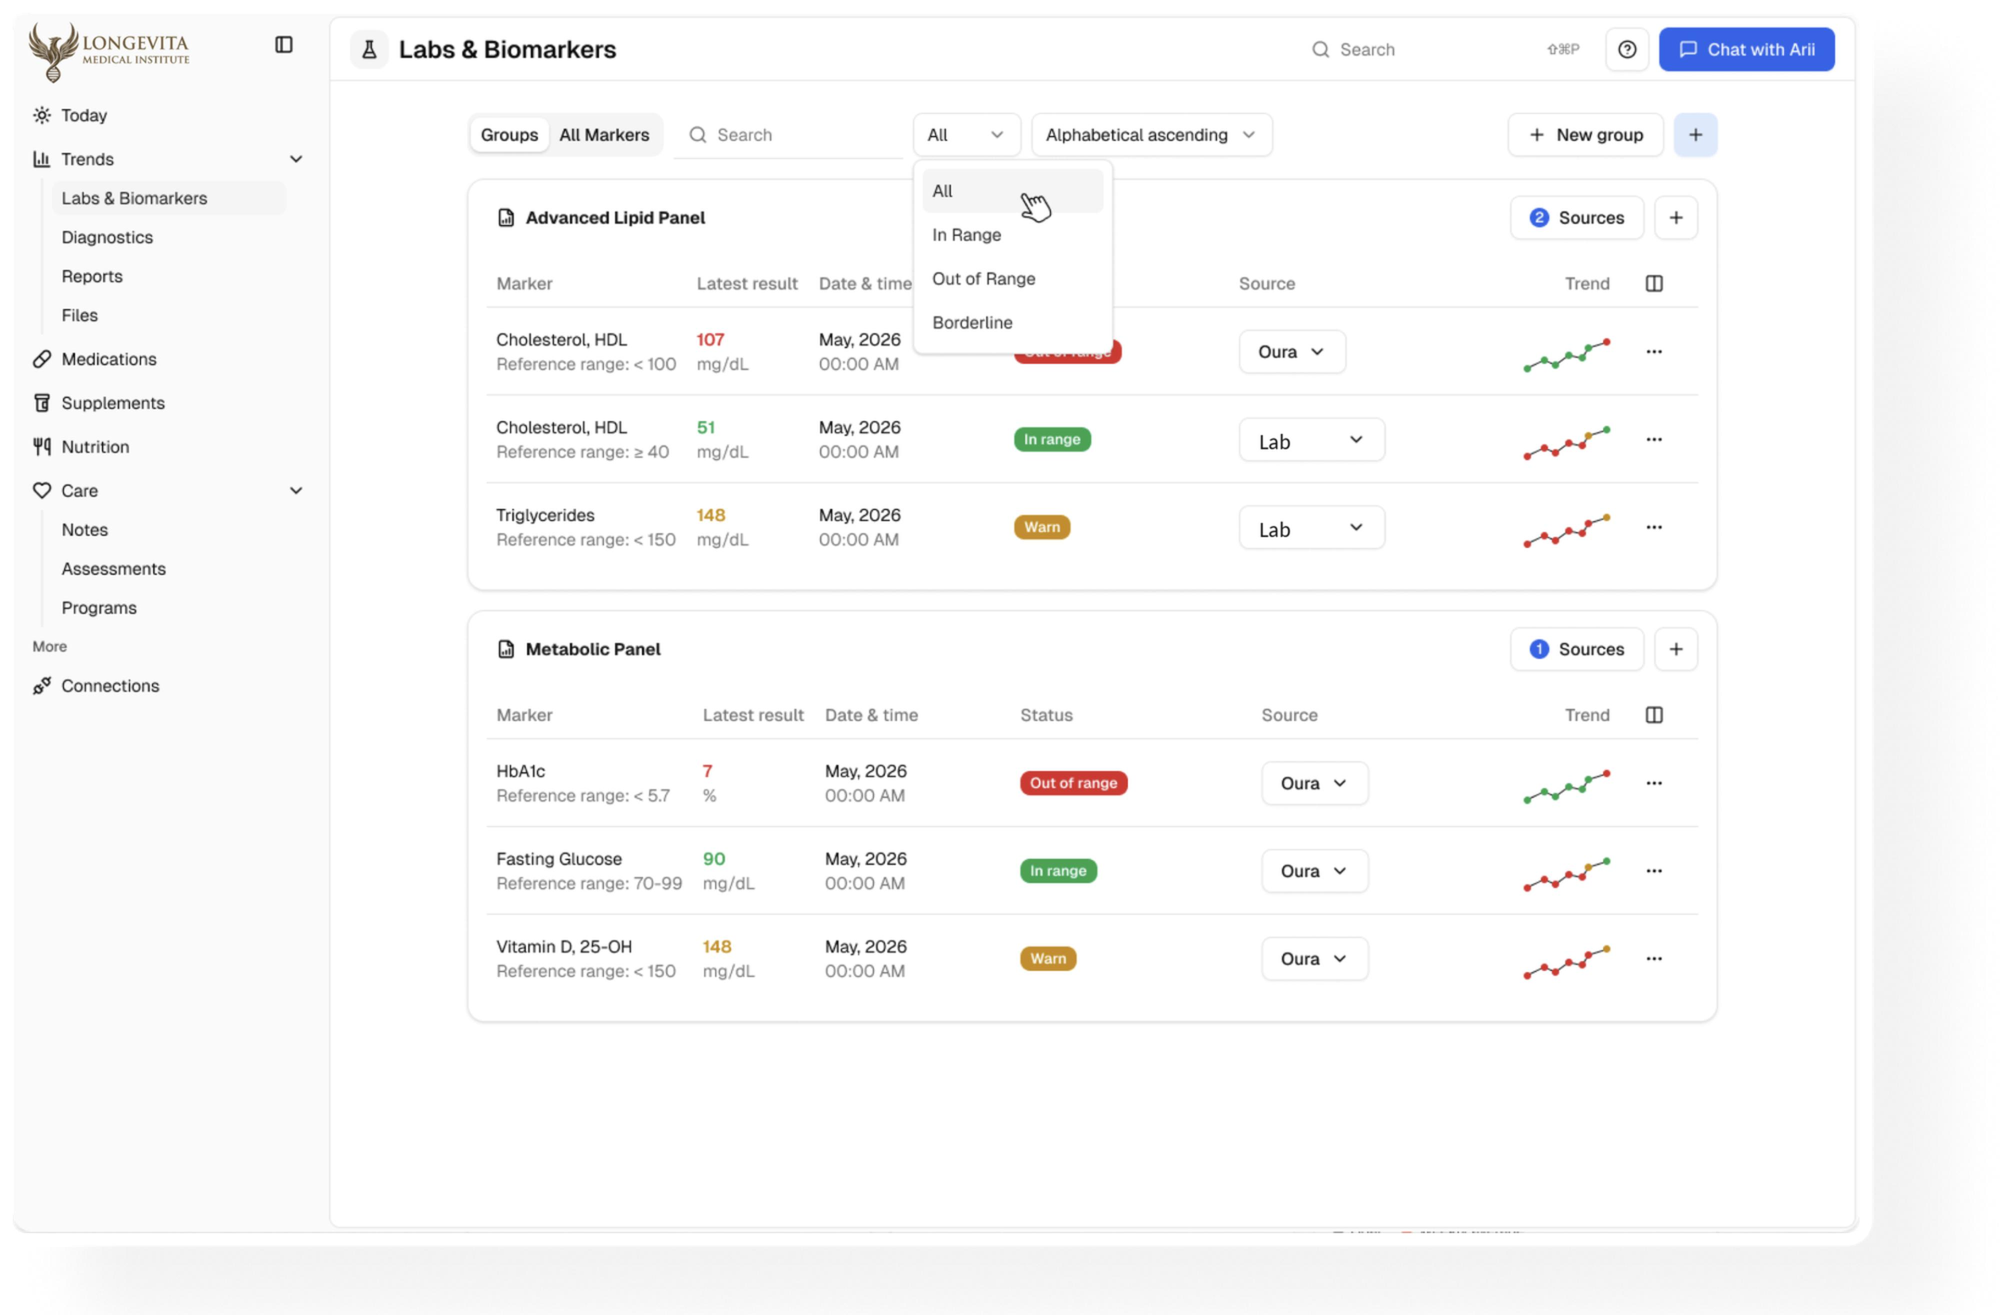Switch to the All Markers tab

coord(604,135)
